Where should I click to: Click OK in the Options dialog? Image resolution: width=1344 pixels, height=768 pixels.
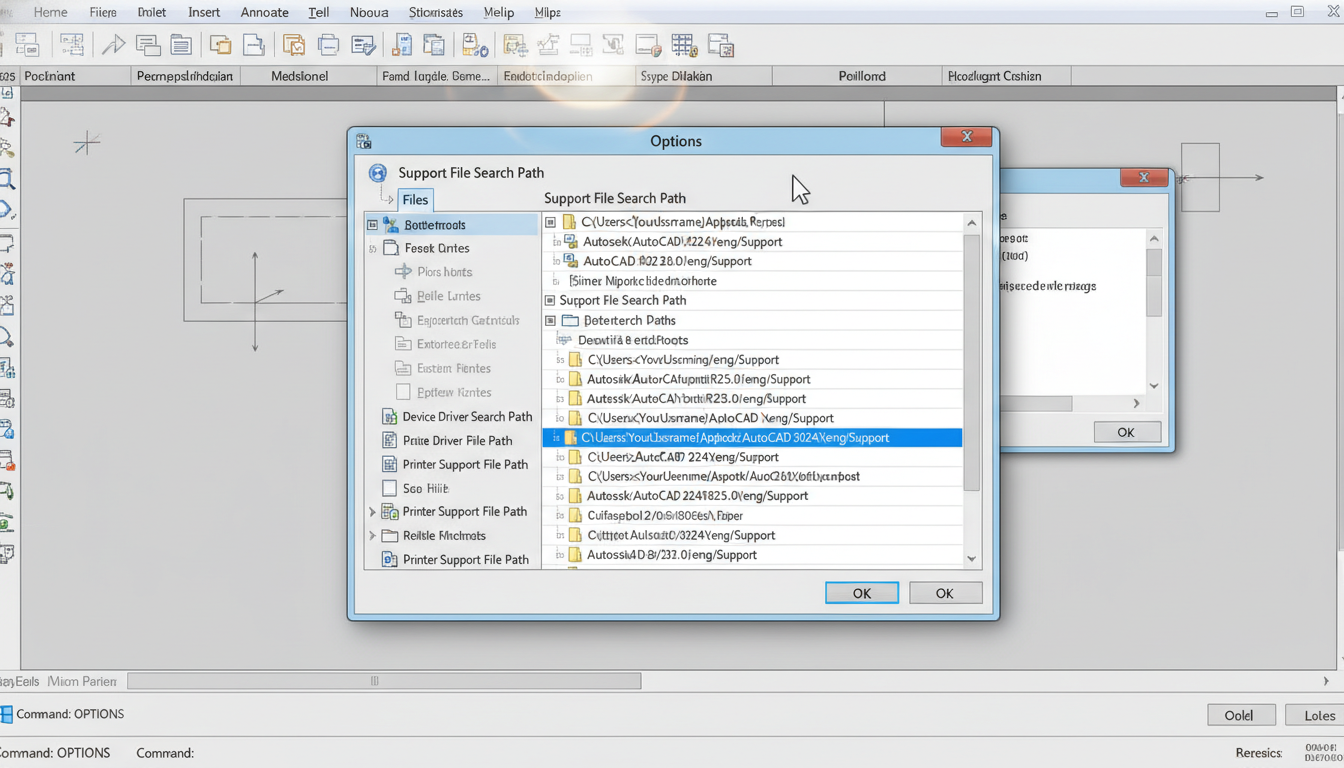[x=861, y=592]
